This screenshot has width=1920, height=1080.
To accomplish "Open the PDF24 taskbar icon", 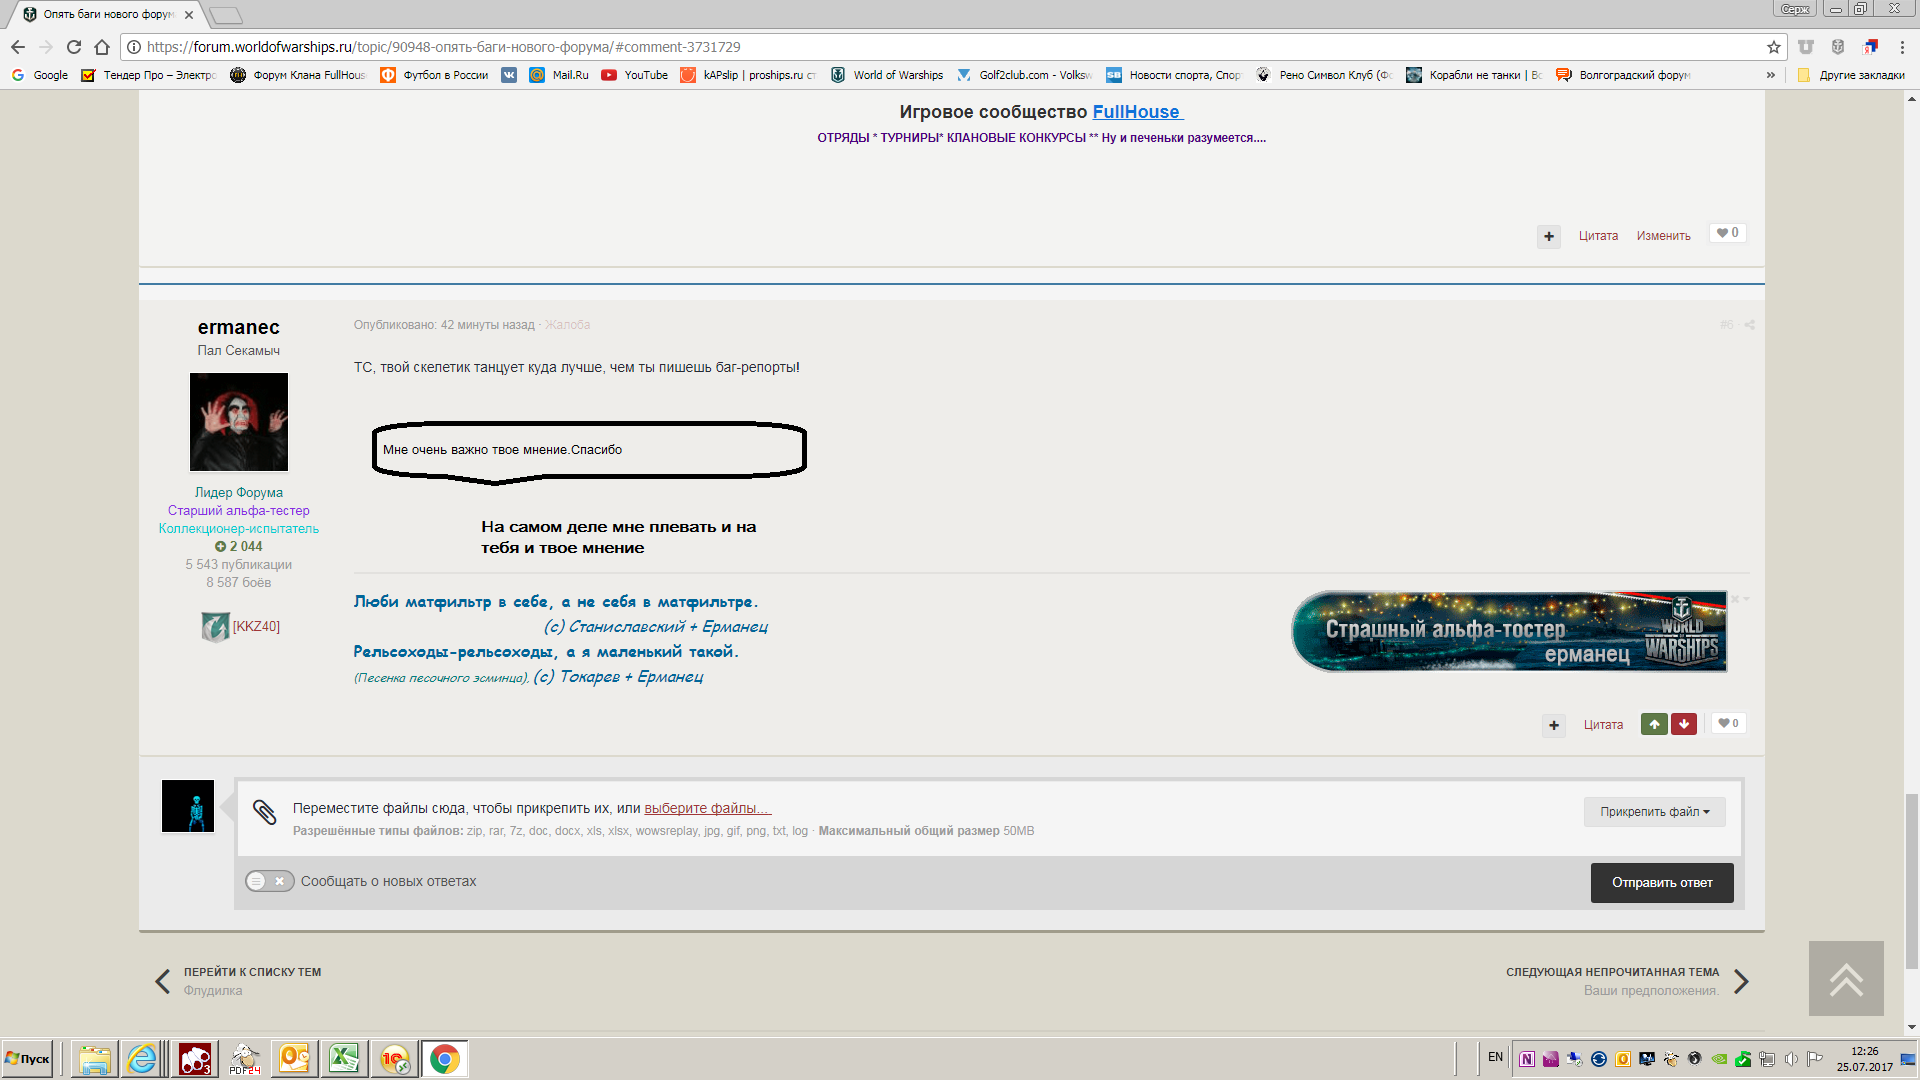I will point(245,1059).
